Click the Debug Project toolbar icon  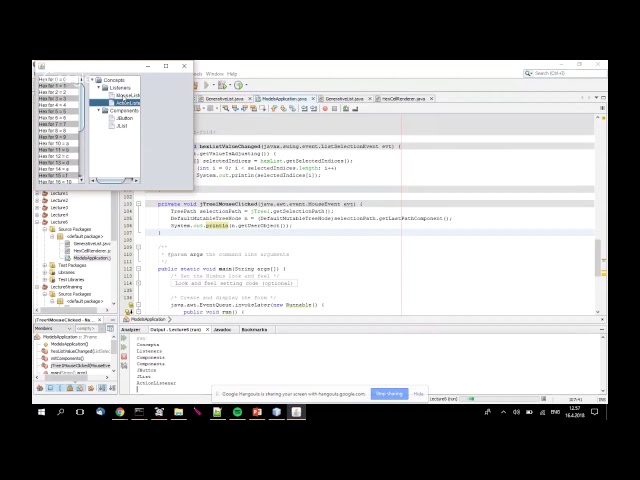pos(222,85)
